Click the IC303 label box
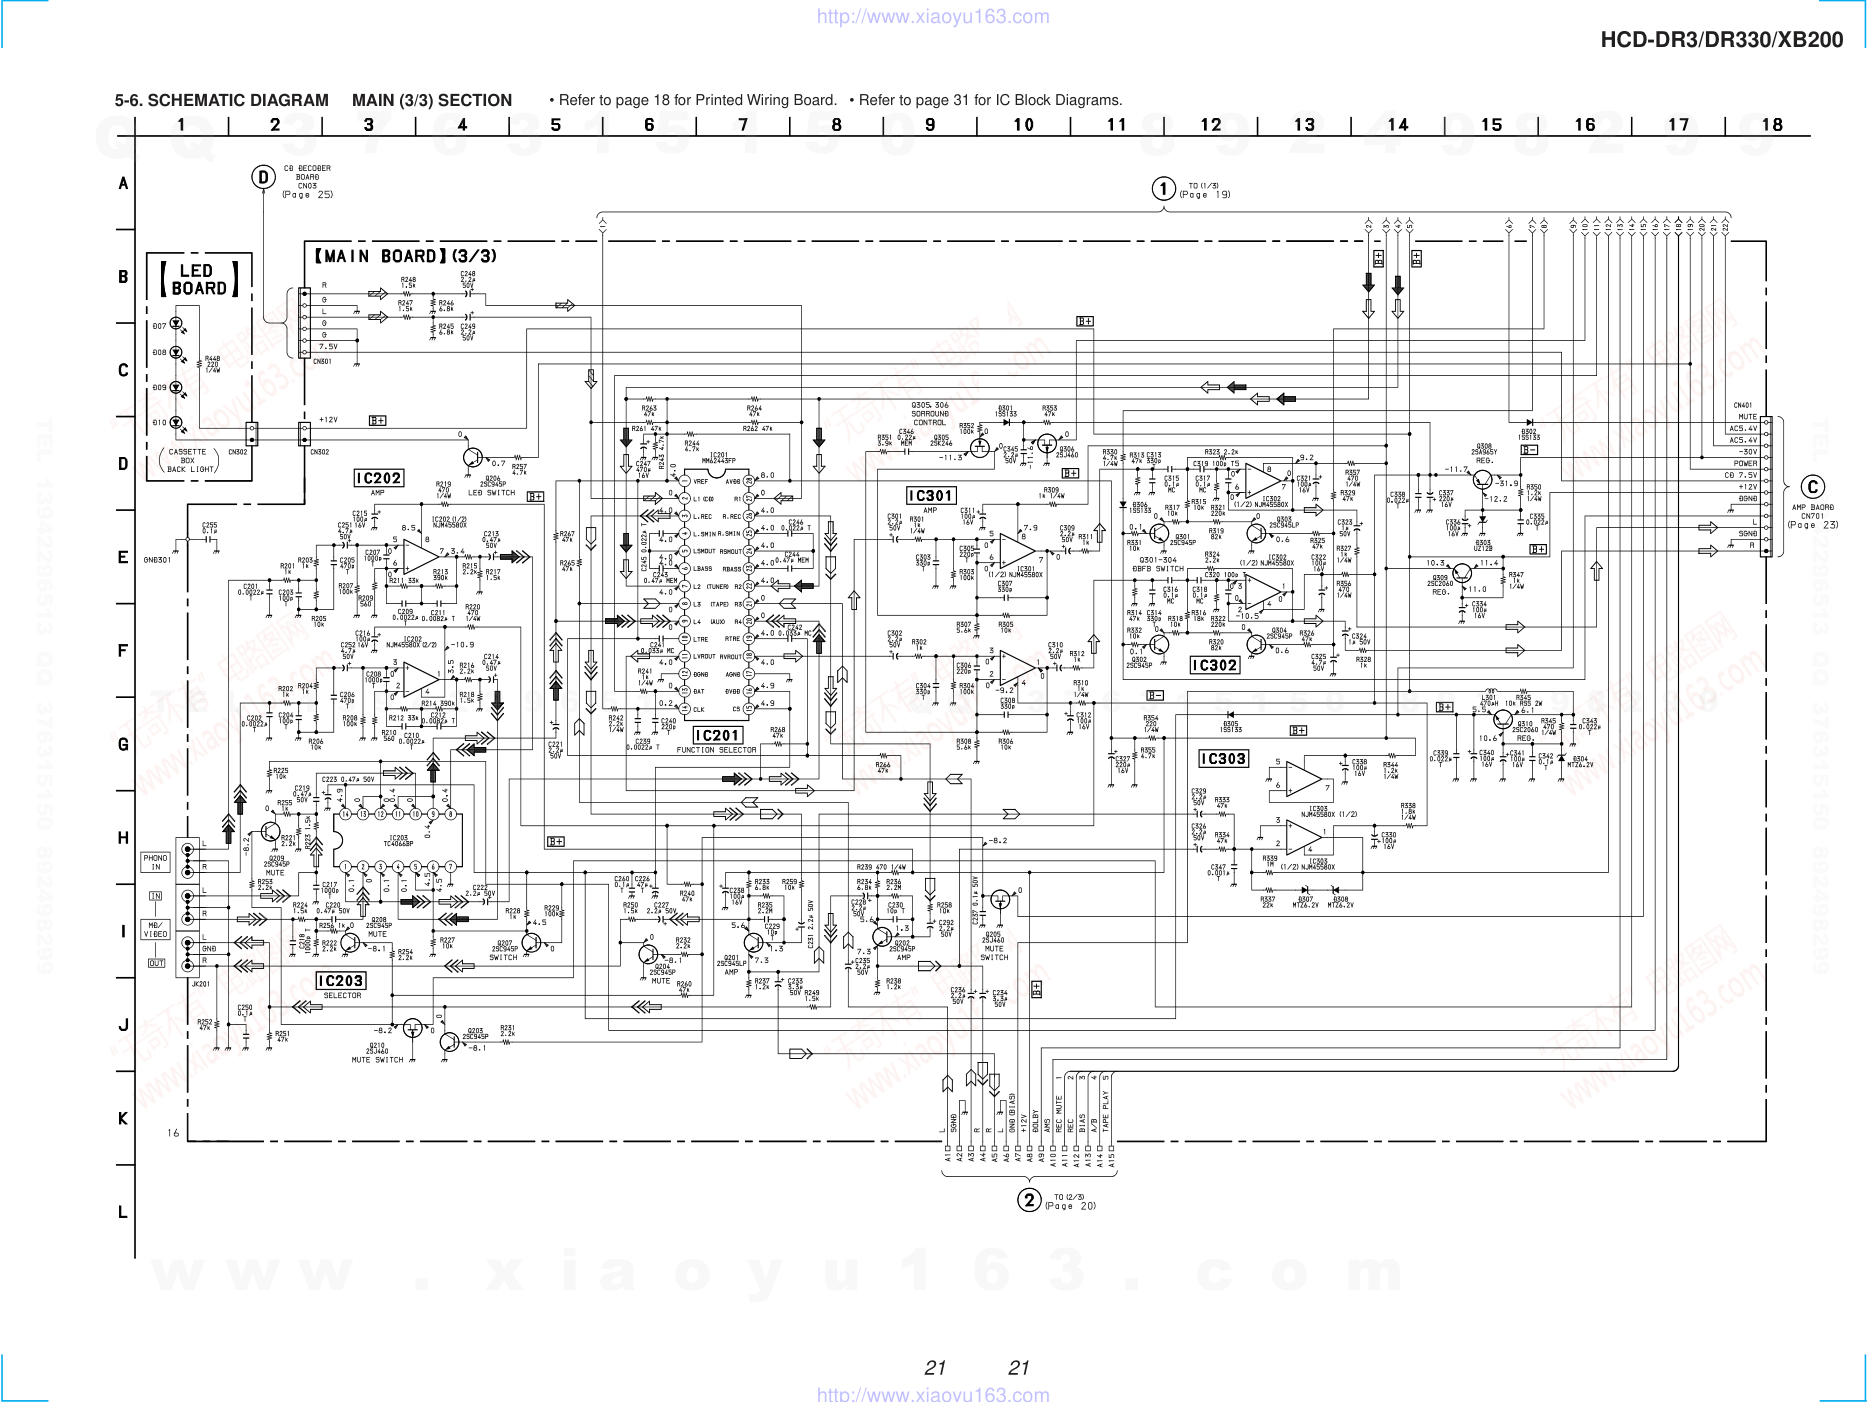The width and height of the screenshot is (1869, 1402). click(x=1223, y=759)
